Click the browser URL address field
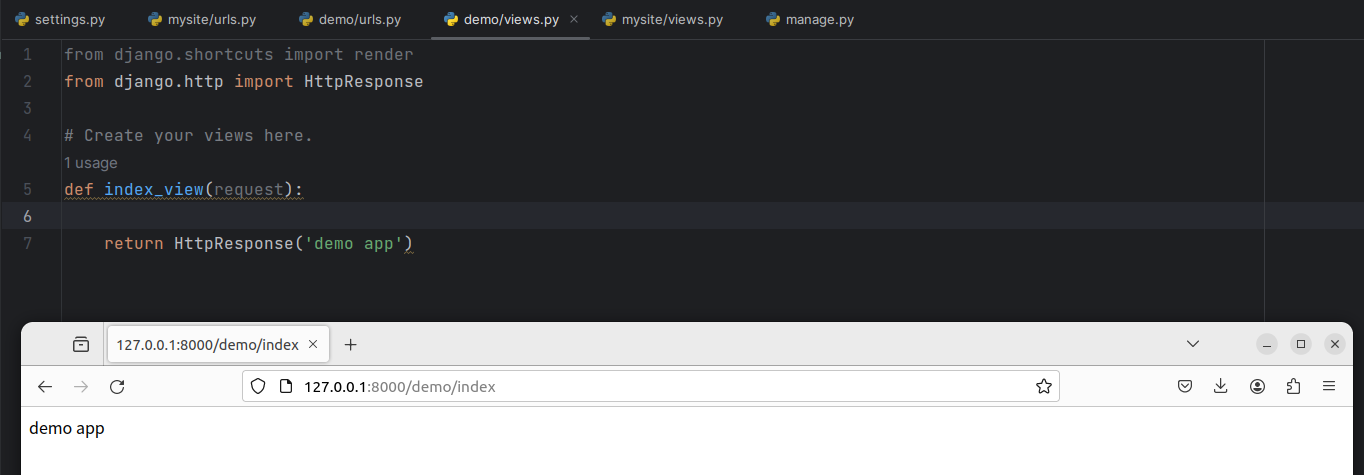 (x=650, y=387)
